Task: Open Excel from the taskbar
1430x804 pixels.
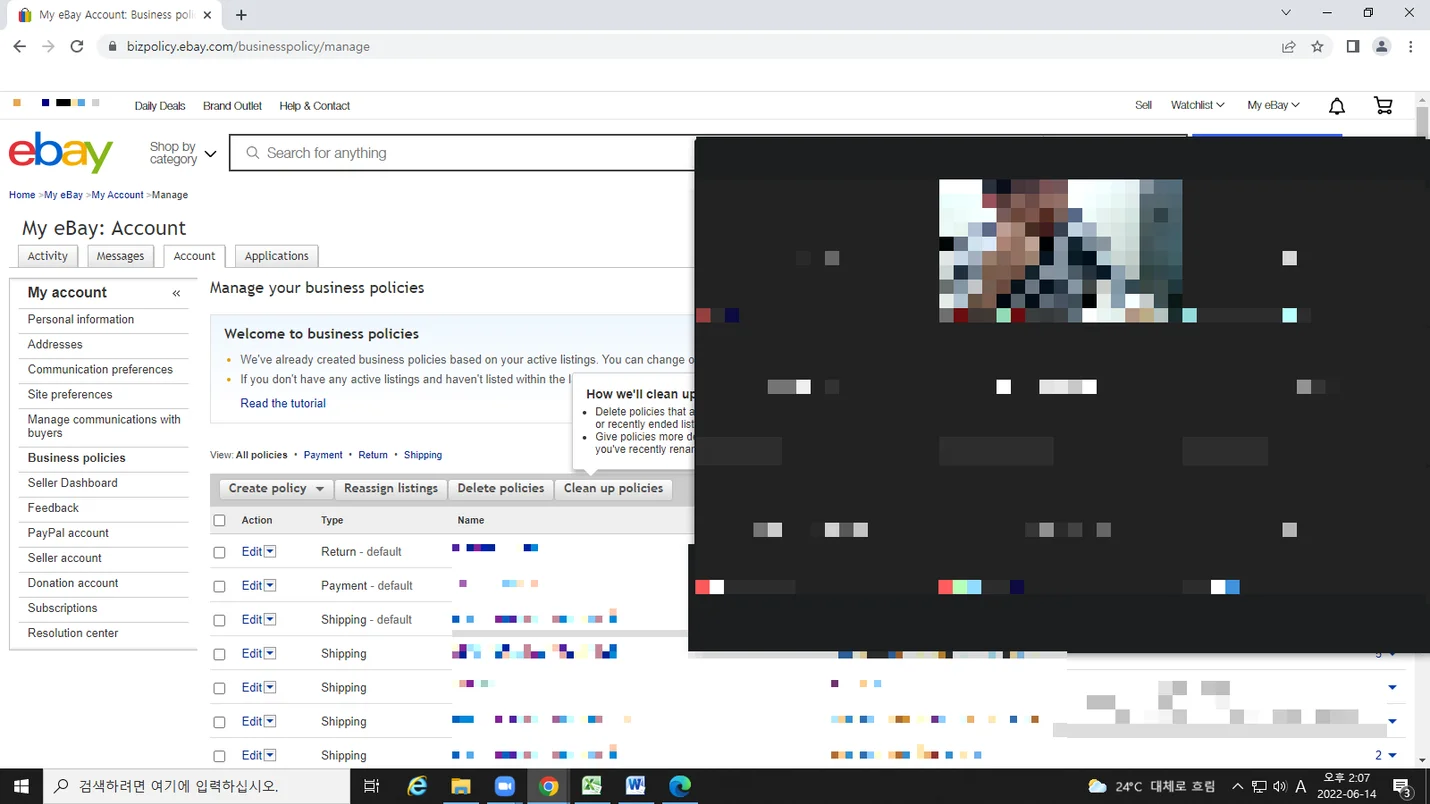Action: 592,786
